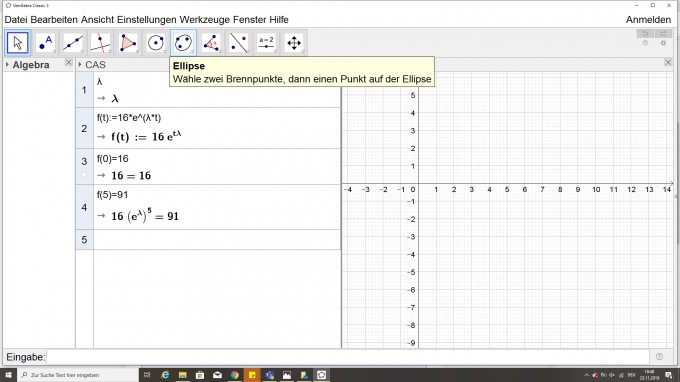Click the Undo button
Image resolution: width=680 pixels, height=382 pixels.
click(645, 33)
